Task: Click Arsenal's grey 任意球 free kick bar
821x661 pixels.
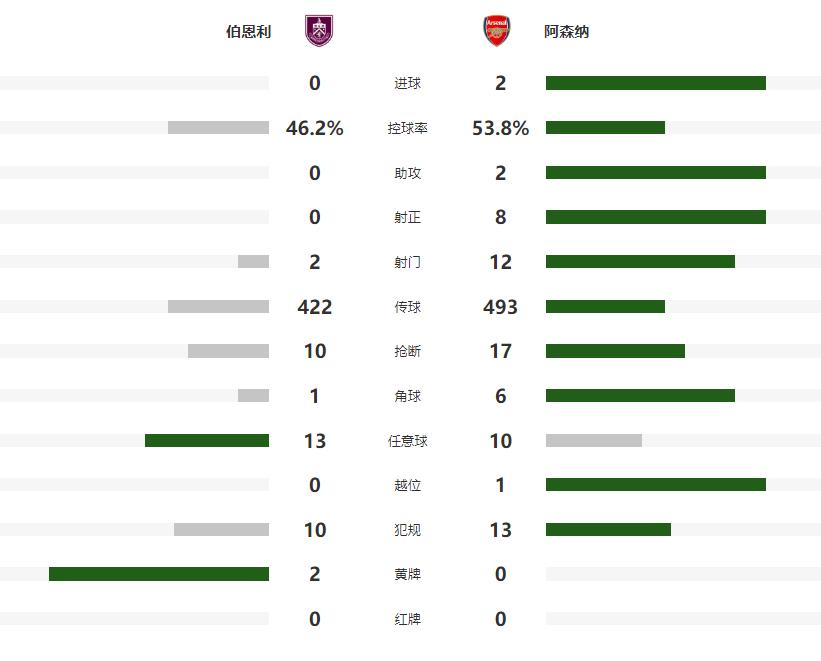Action: pos(593,440)
